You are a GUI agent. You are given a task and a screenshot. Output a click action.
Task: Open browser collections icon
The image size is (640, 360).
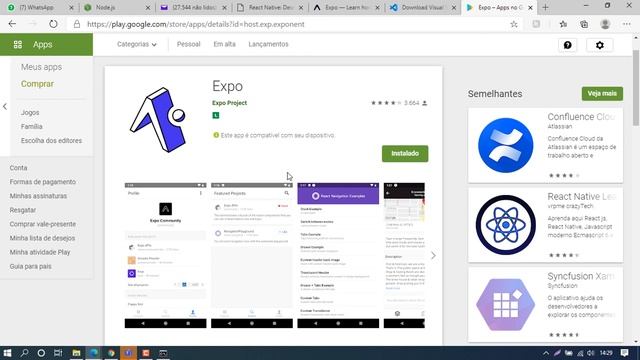pyautogui.click(x=584, y=24)
